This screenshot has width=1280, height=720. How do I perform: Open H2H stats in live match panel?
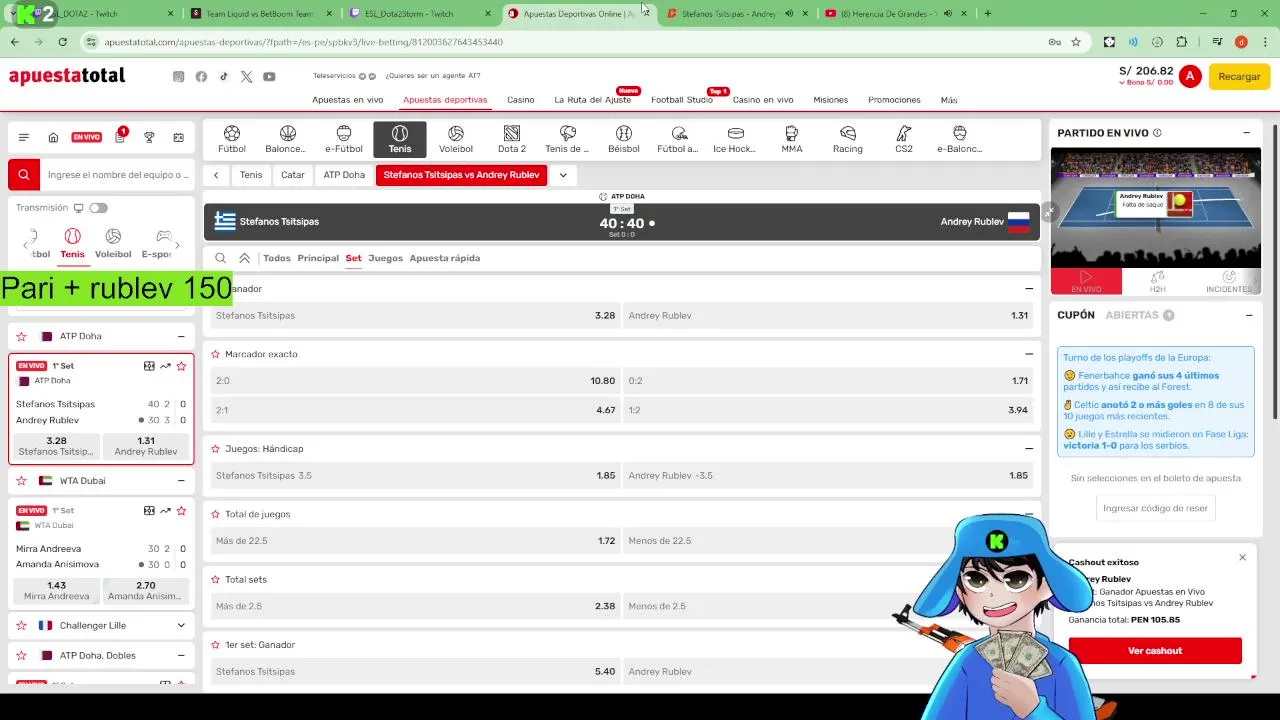(x=1157, y=282)
